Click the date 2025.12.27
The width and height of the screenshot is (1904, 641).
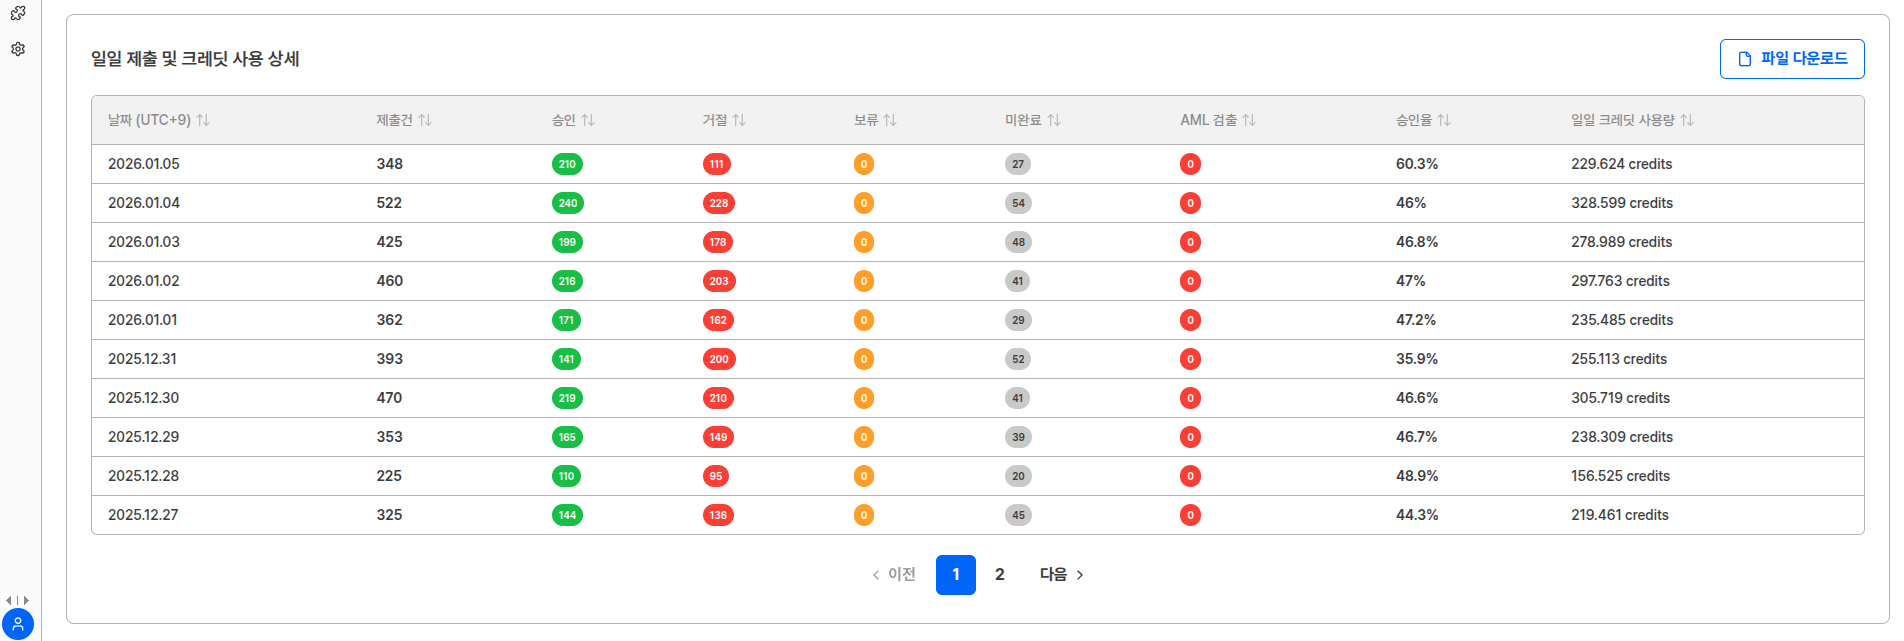point(143,515)
